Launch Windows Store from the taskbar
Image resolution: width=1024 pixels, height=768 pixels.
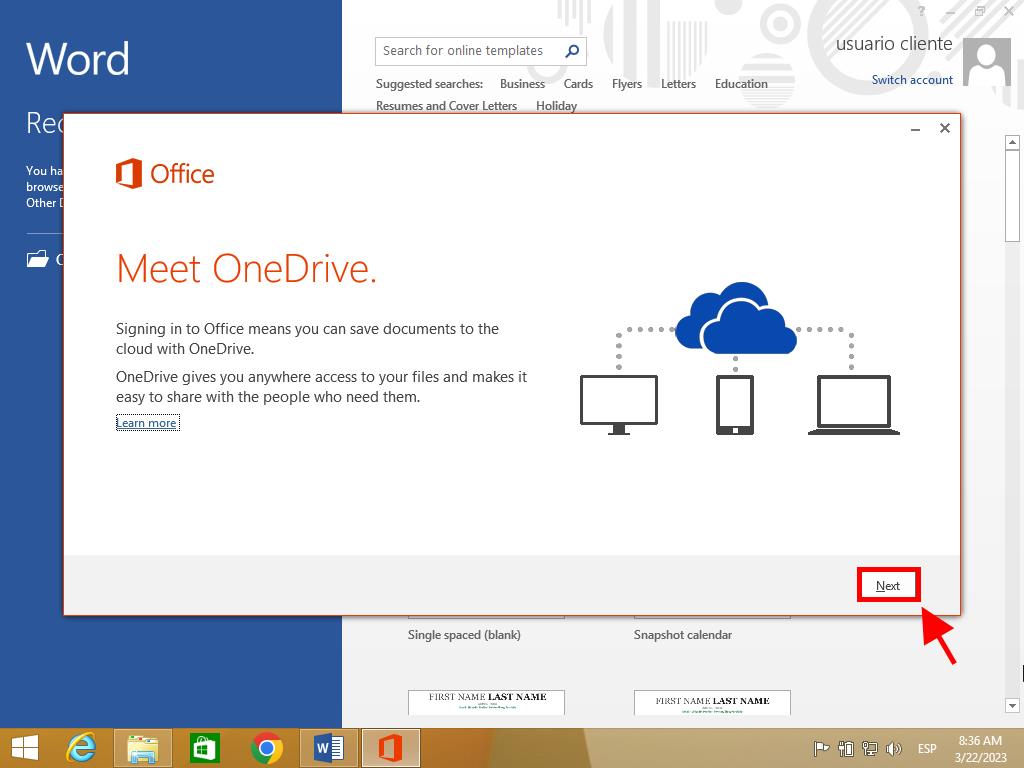coord(205,748)
